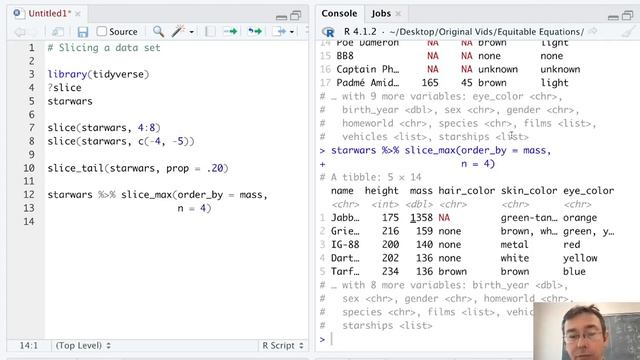Click the 'hair_color' column header
This screenshot has width=640, height=360.
point(467,191)
